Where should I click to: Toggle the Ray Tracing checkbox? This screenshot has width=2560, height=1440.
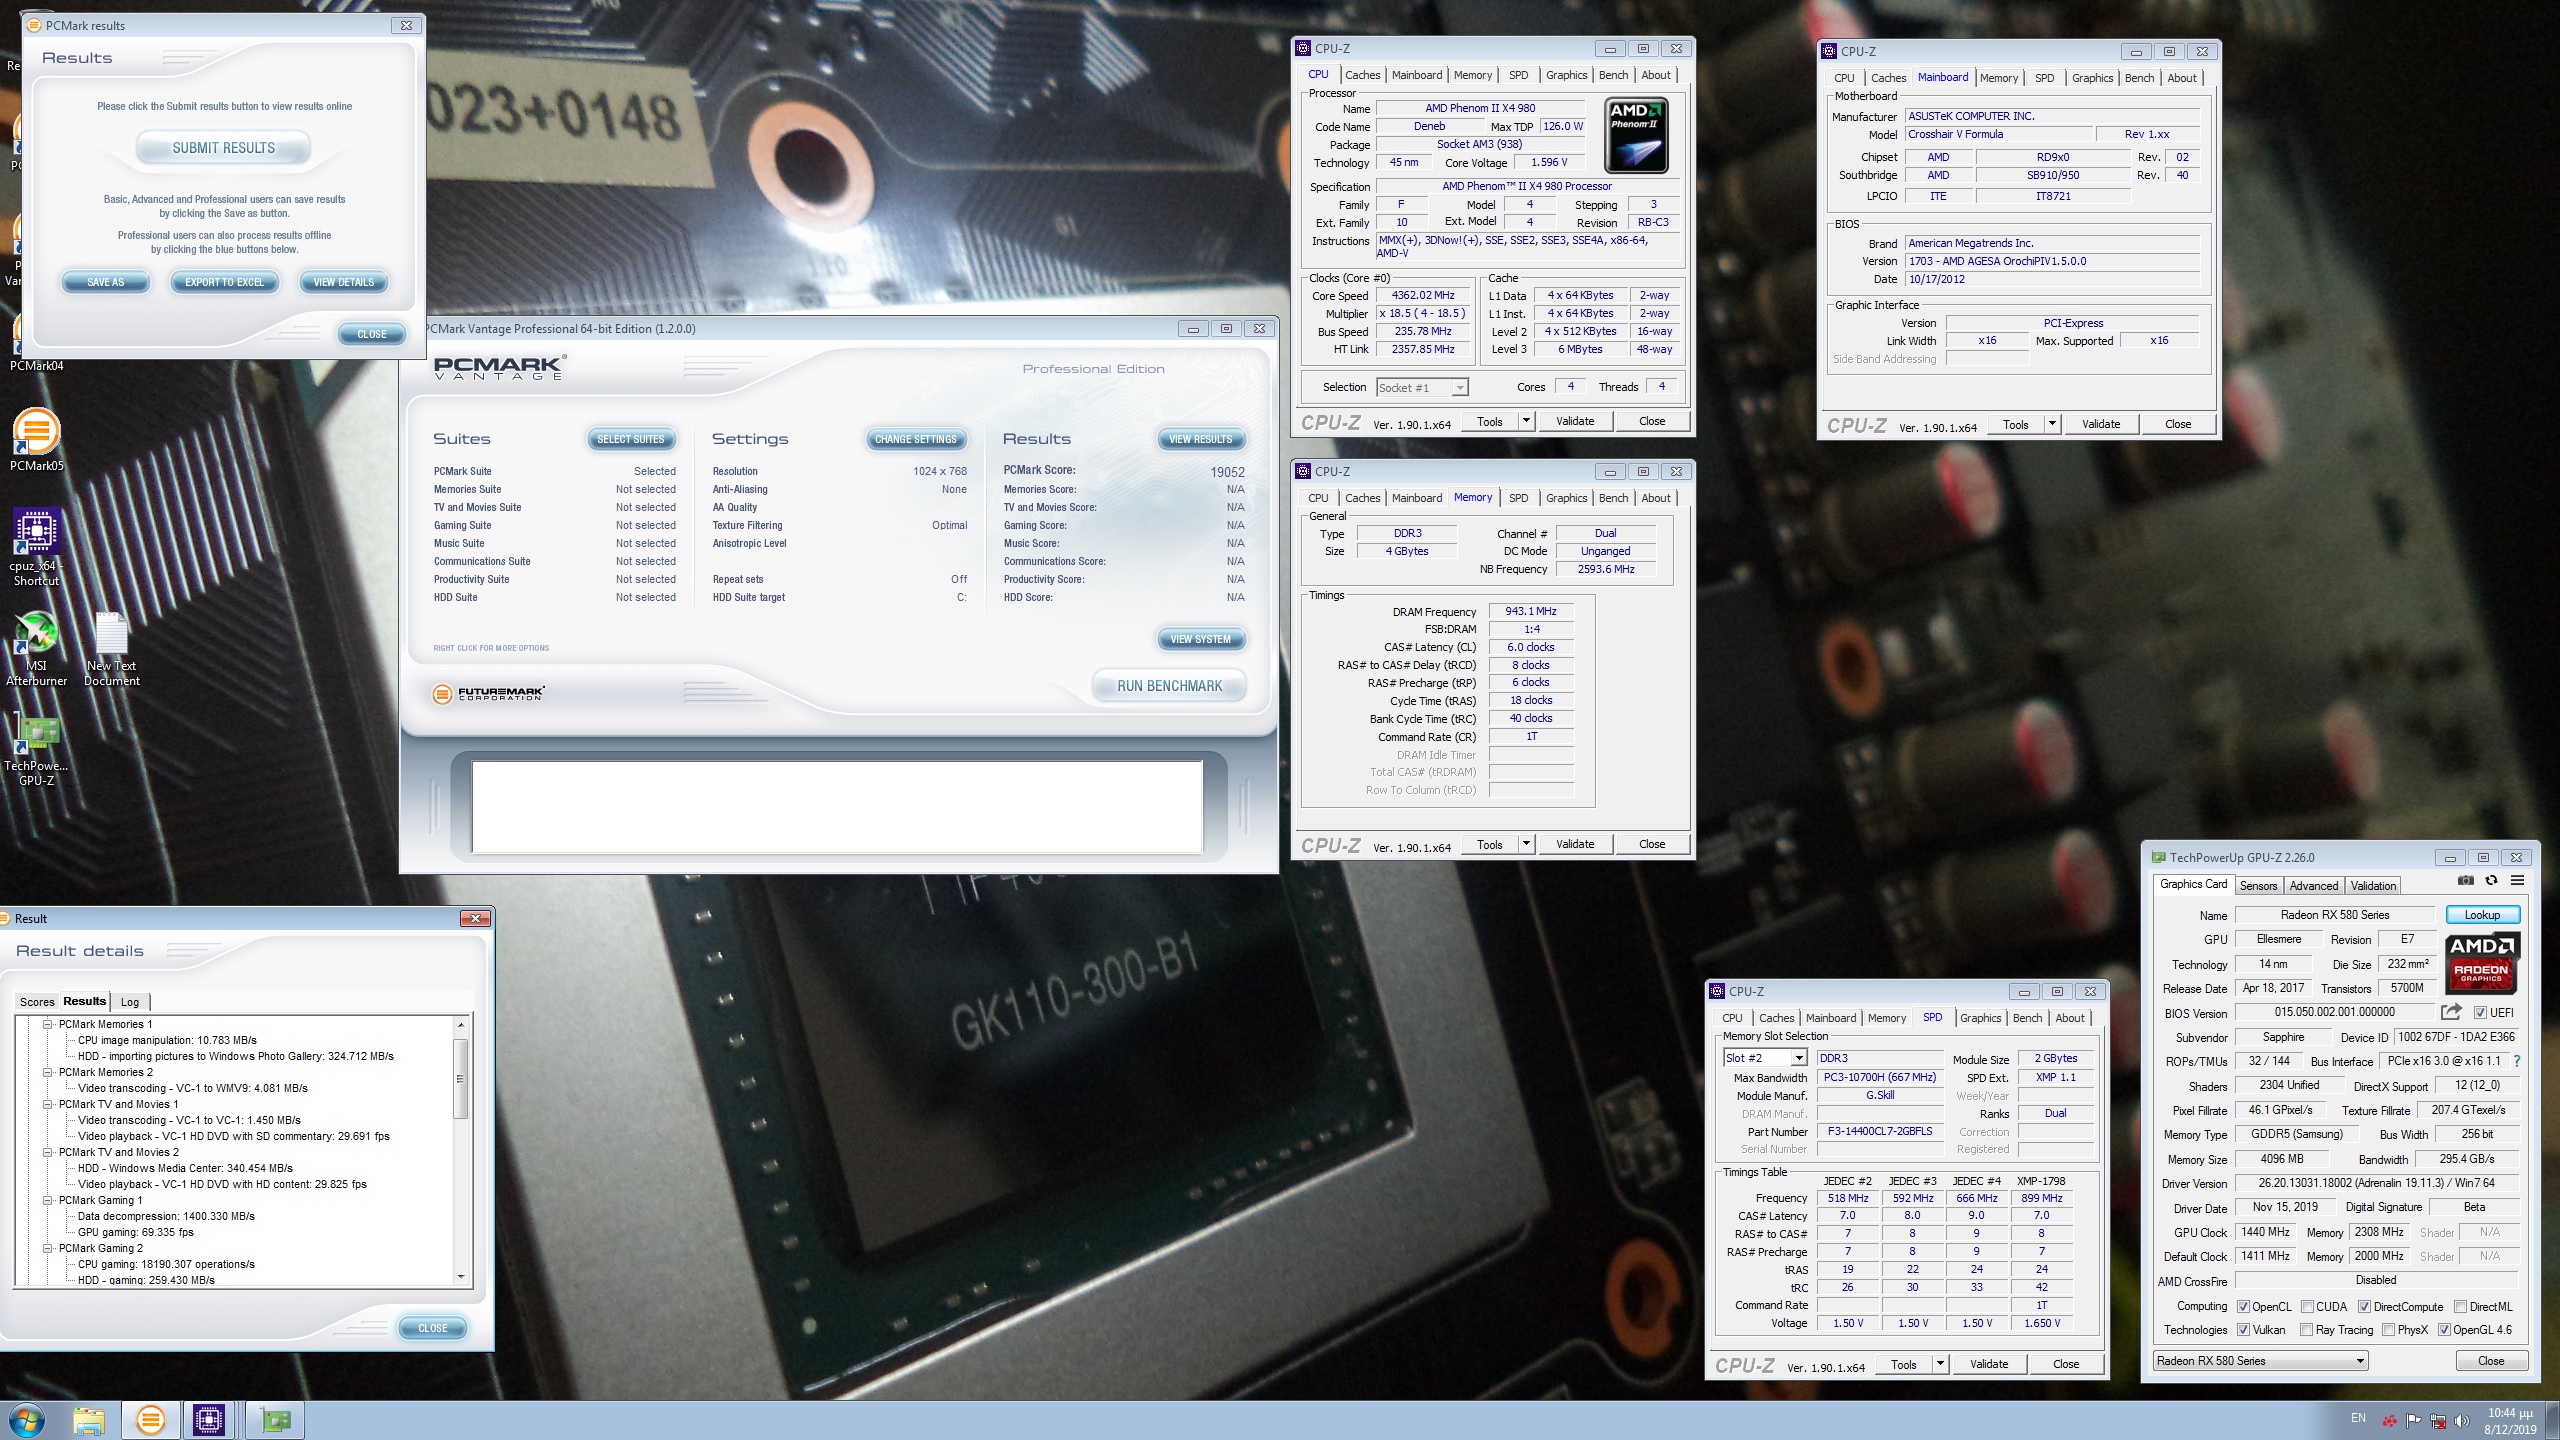click(2306, 1329)
